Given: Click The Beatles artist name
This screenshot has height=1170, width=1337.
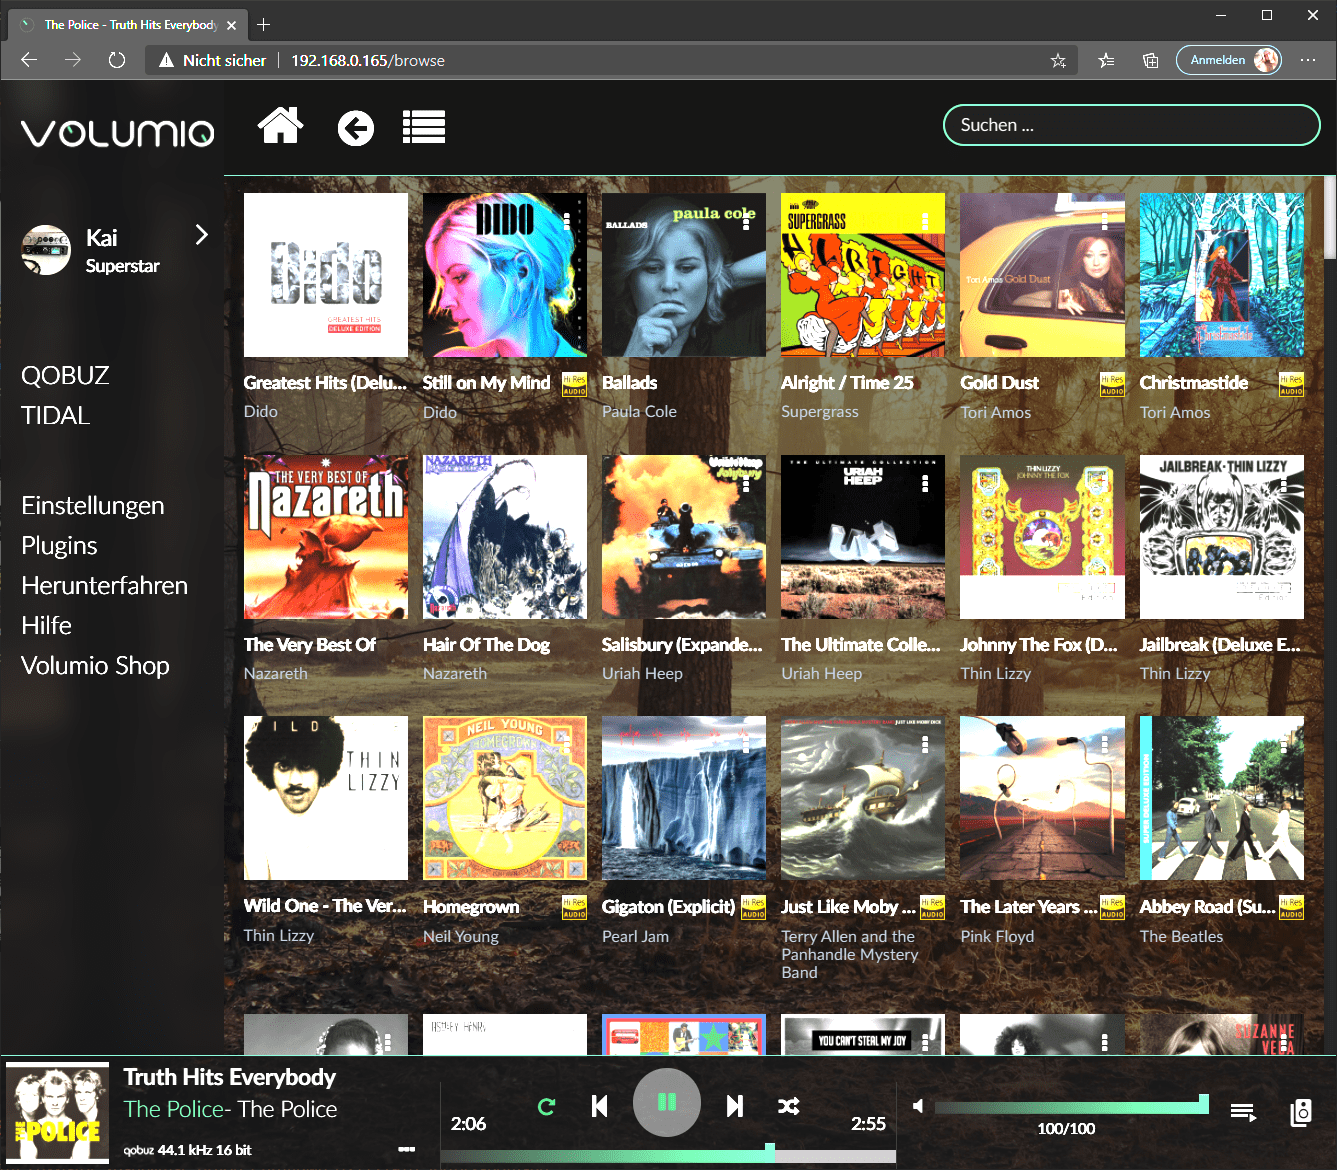Looking at the screenshot, I should tap(1181, 936).
